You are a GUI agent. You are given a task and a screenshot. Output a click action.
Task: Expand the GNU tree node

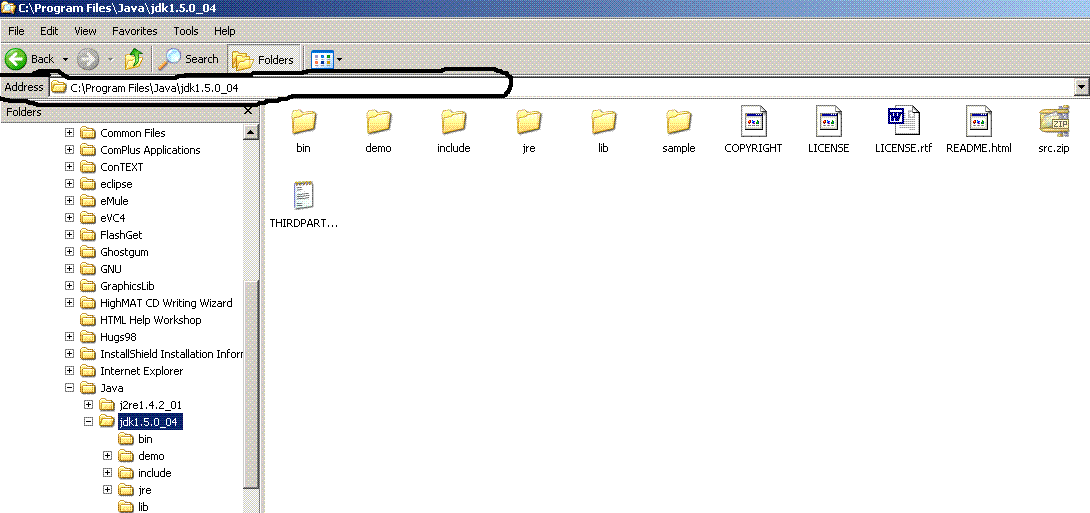[70, 269]
